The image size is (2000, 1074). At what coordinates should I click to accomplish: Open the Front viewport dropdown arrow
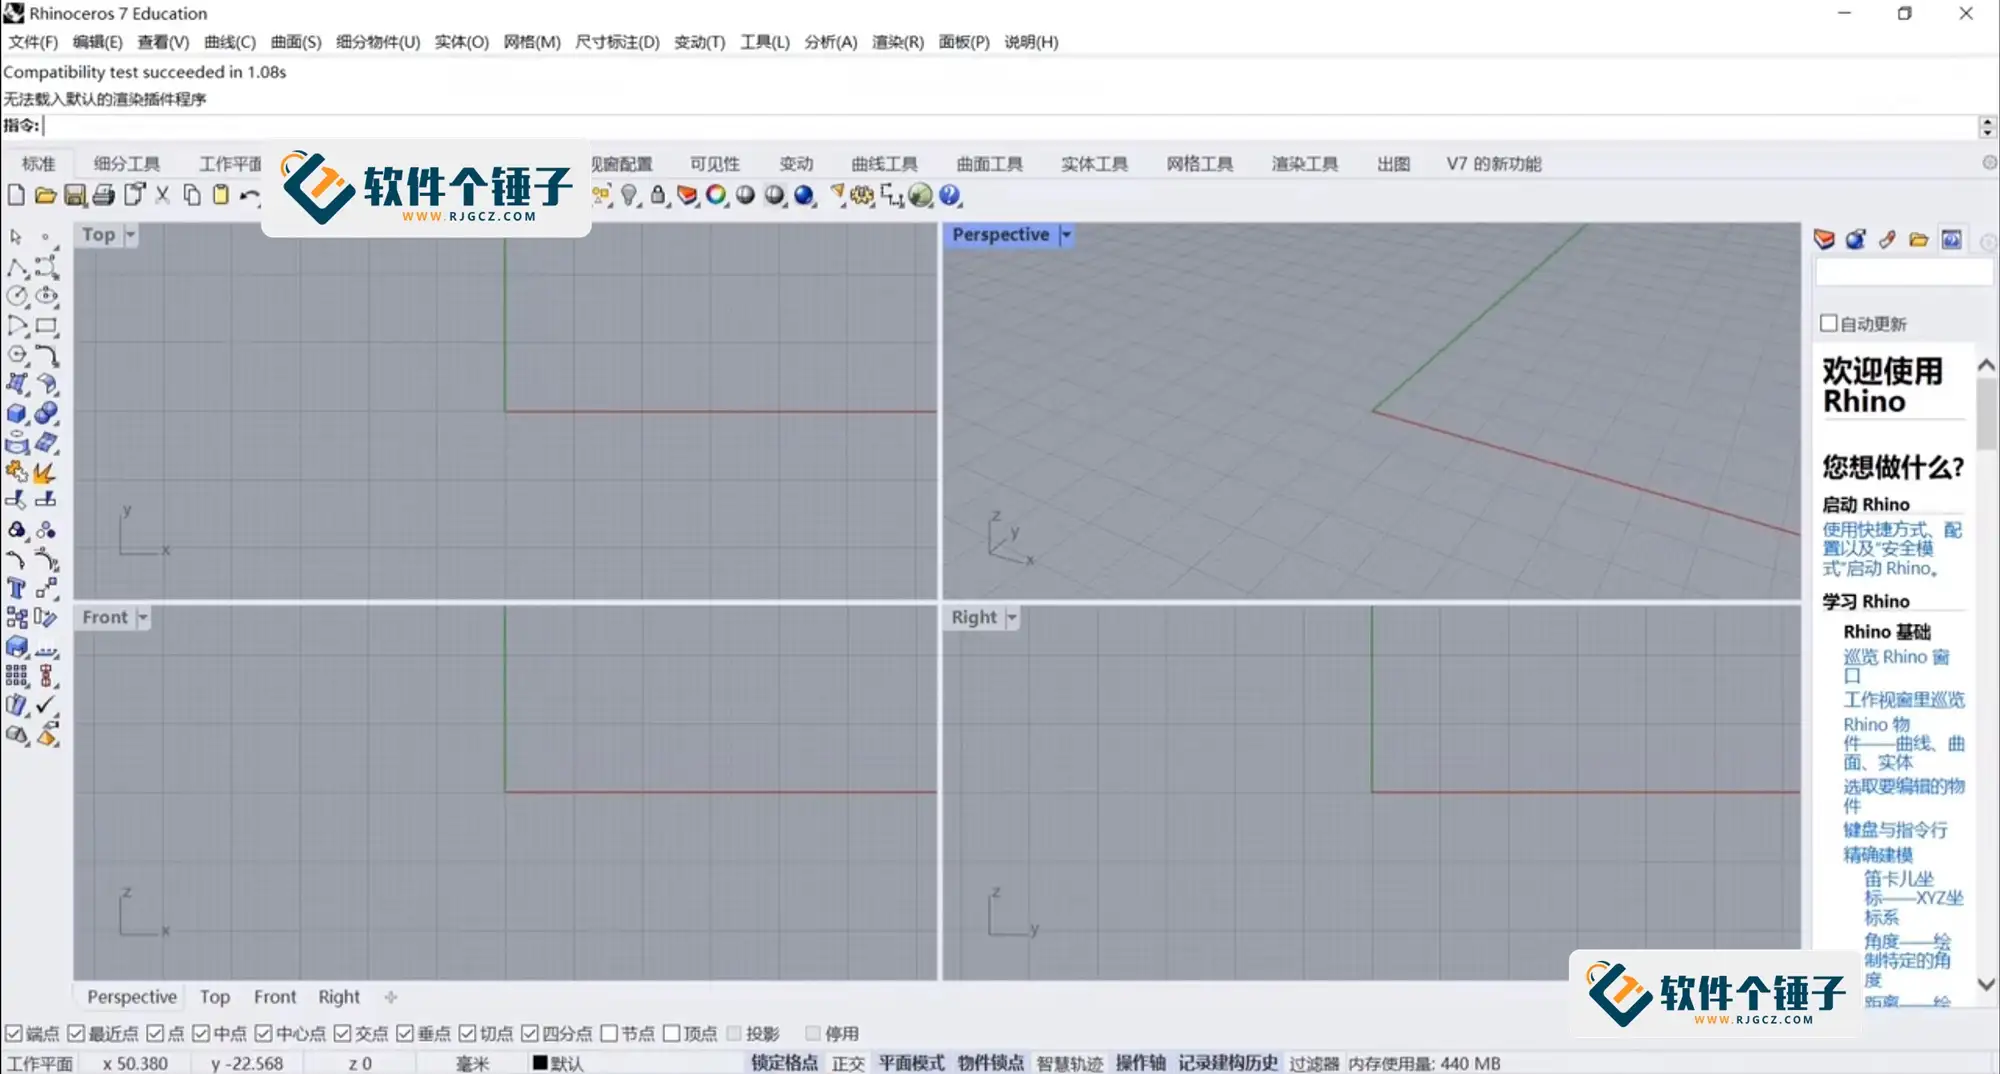[142, 617]
